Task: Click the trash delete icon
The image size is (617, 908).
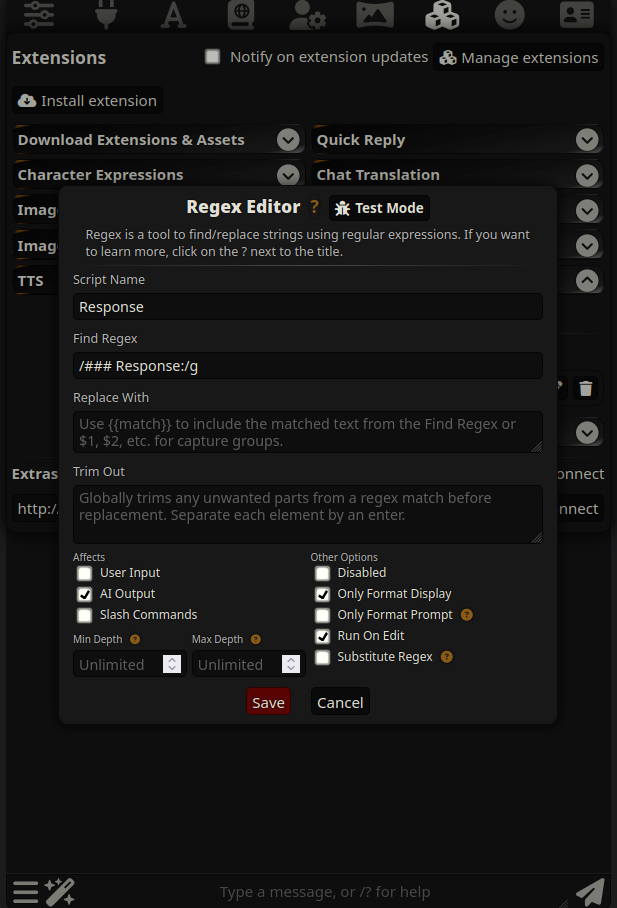Action: 586,388
